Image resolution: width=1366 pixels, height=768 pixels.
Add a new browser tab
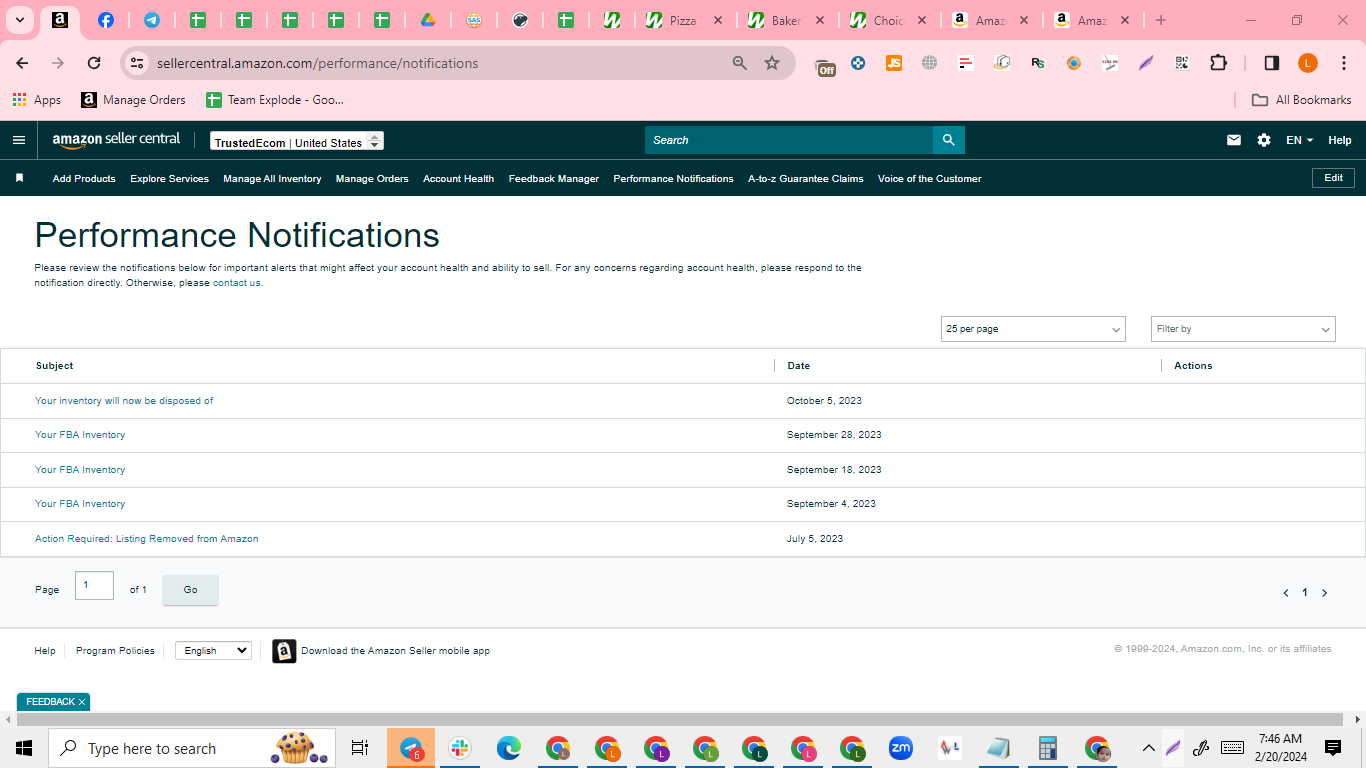coord(1160,20)
